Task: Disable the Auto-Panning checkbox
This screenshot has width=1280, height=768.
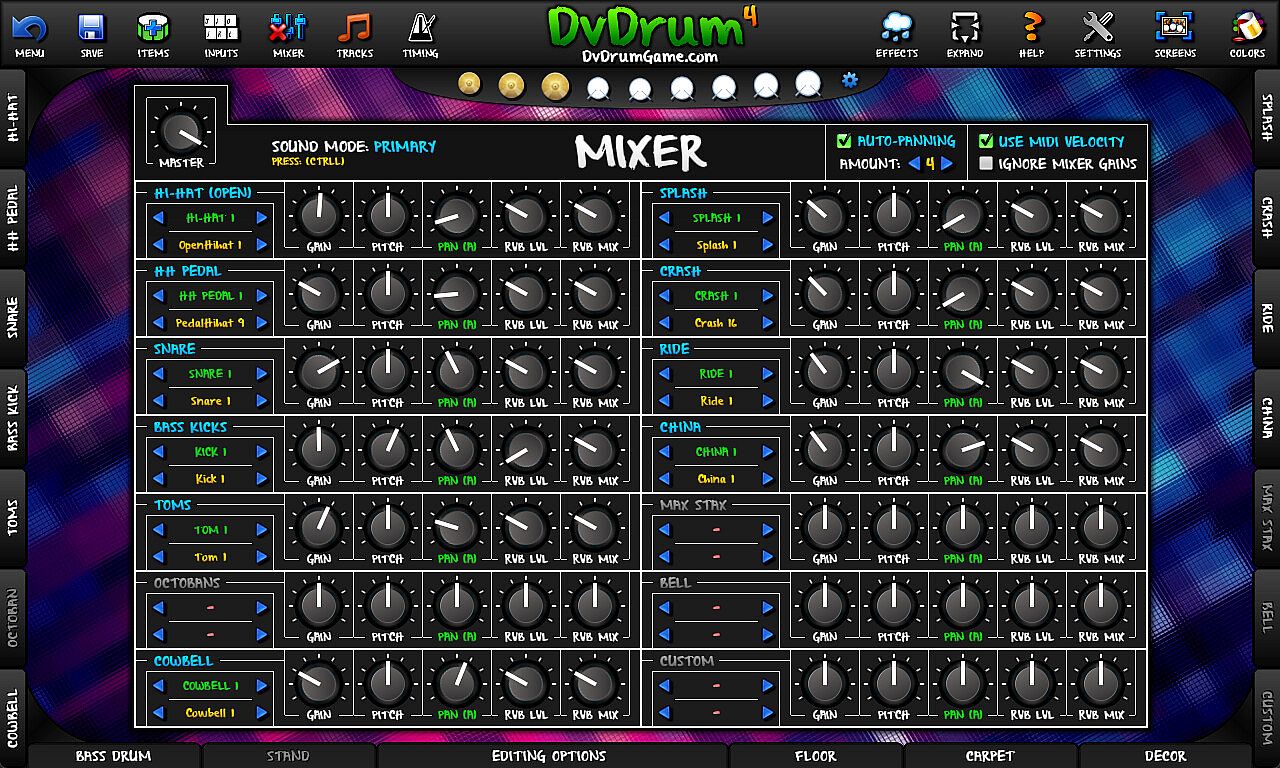Action: 844,141
